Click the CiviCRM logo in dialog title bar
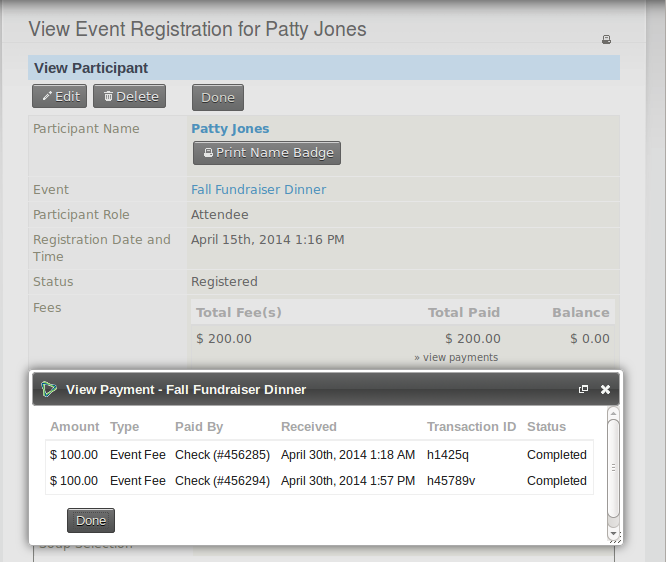 (x=48, y=389)
